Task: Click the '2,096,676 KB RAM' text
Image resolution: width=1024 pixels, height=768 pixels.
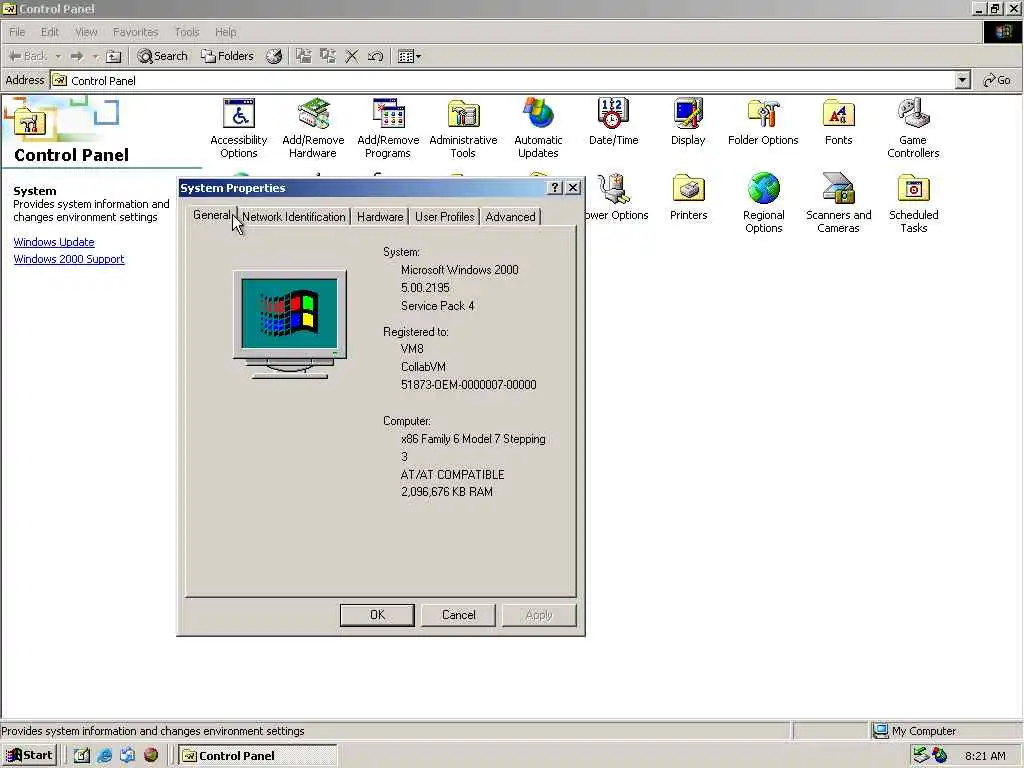Action: pyautogui.click(x=447, y=492)
